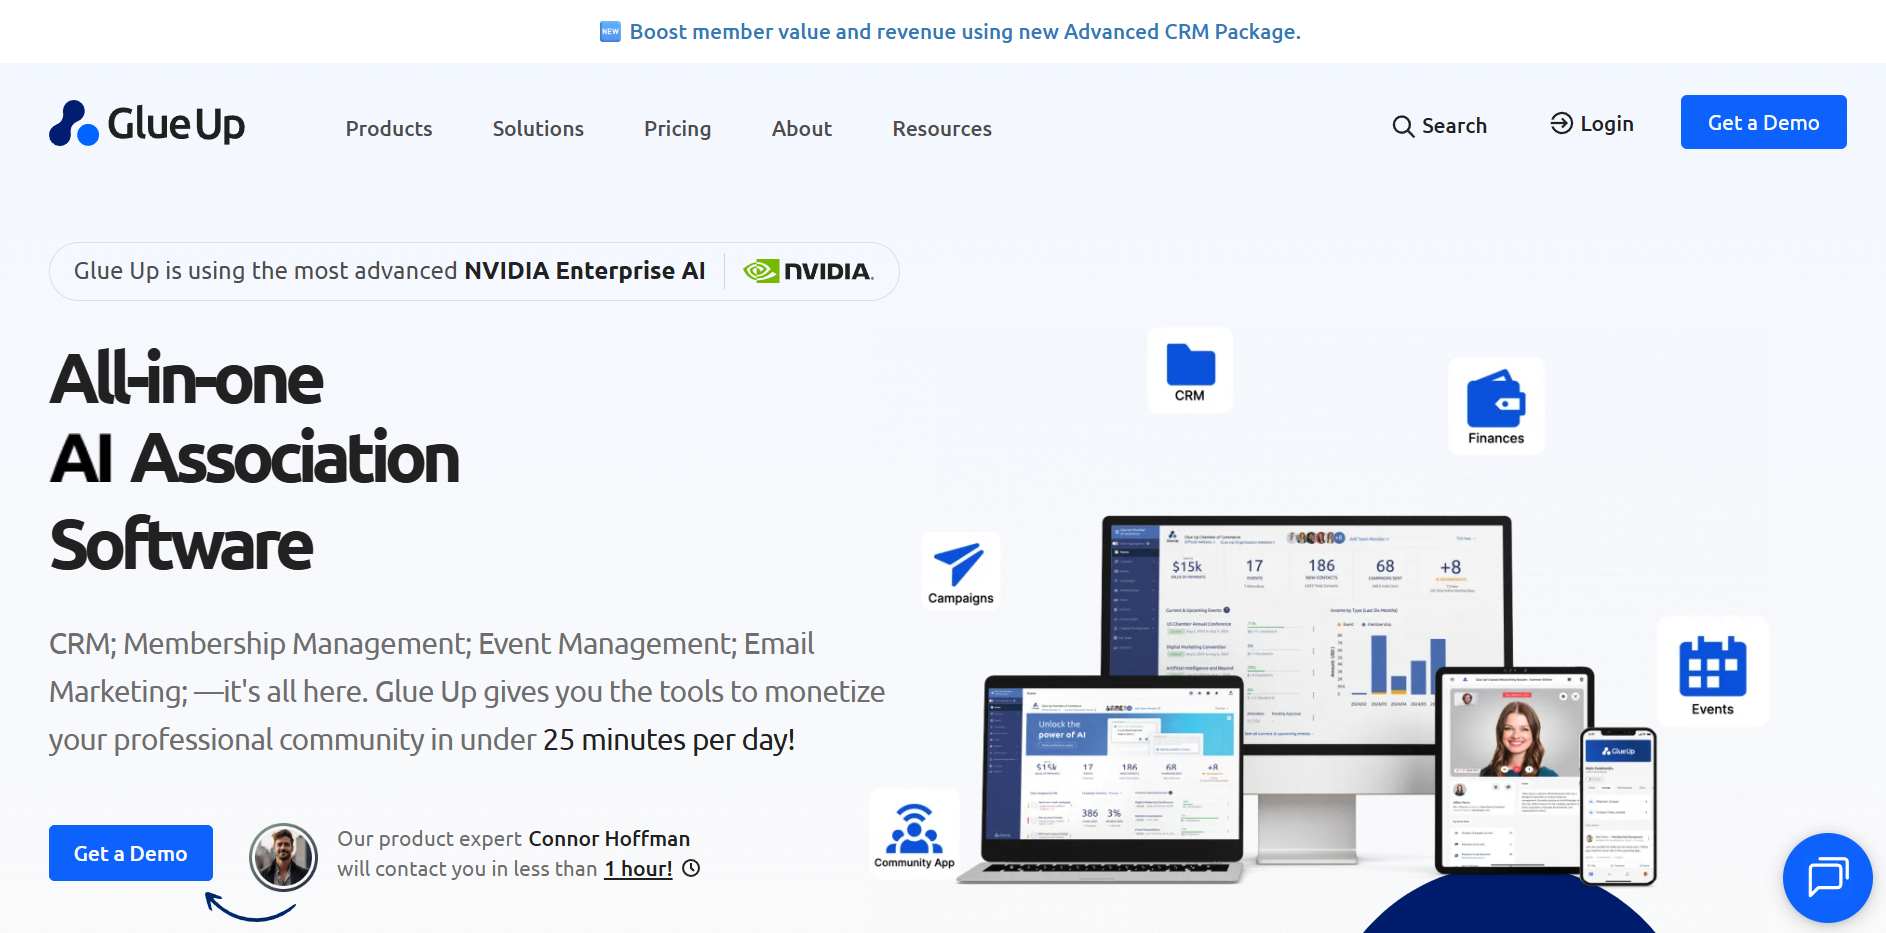Viewport: 1886px width, 933px height.
Task: Open the Advanced CRM Package announcement link
Action: 964,32
